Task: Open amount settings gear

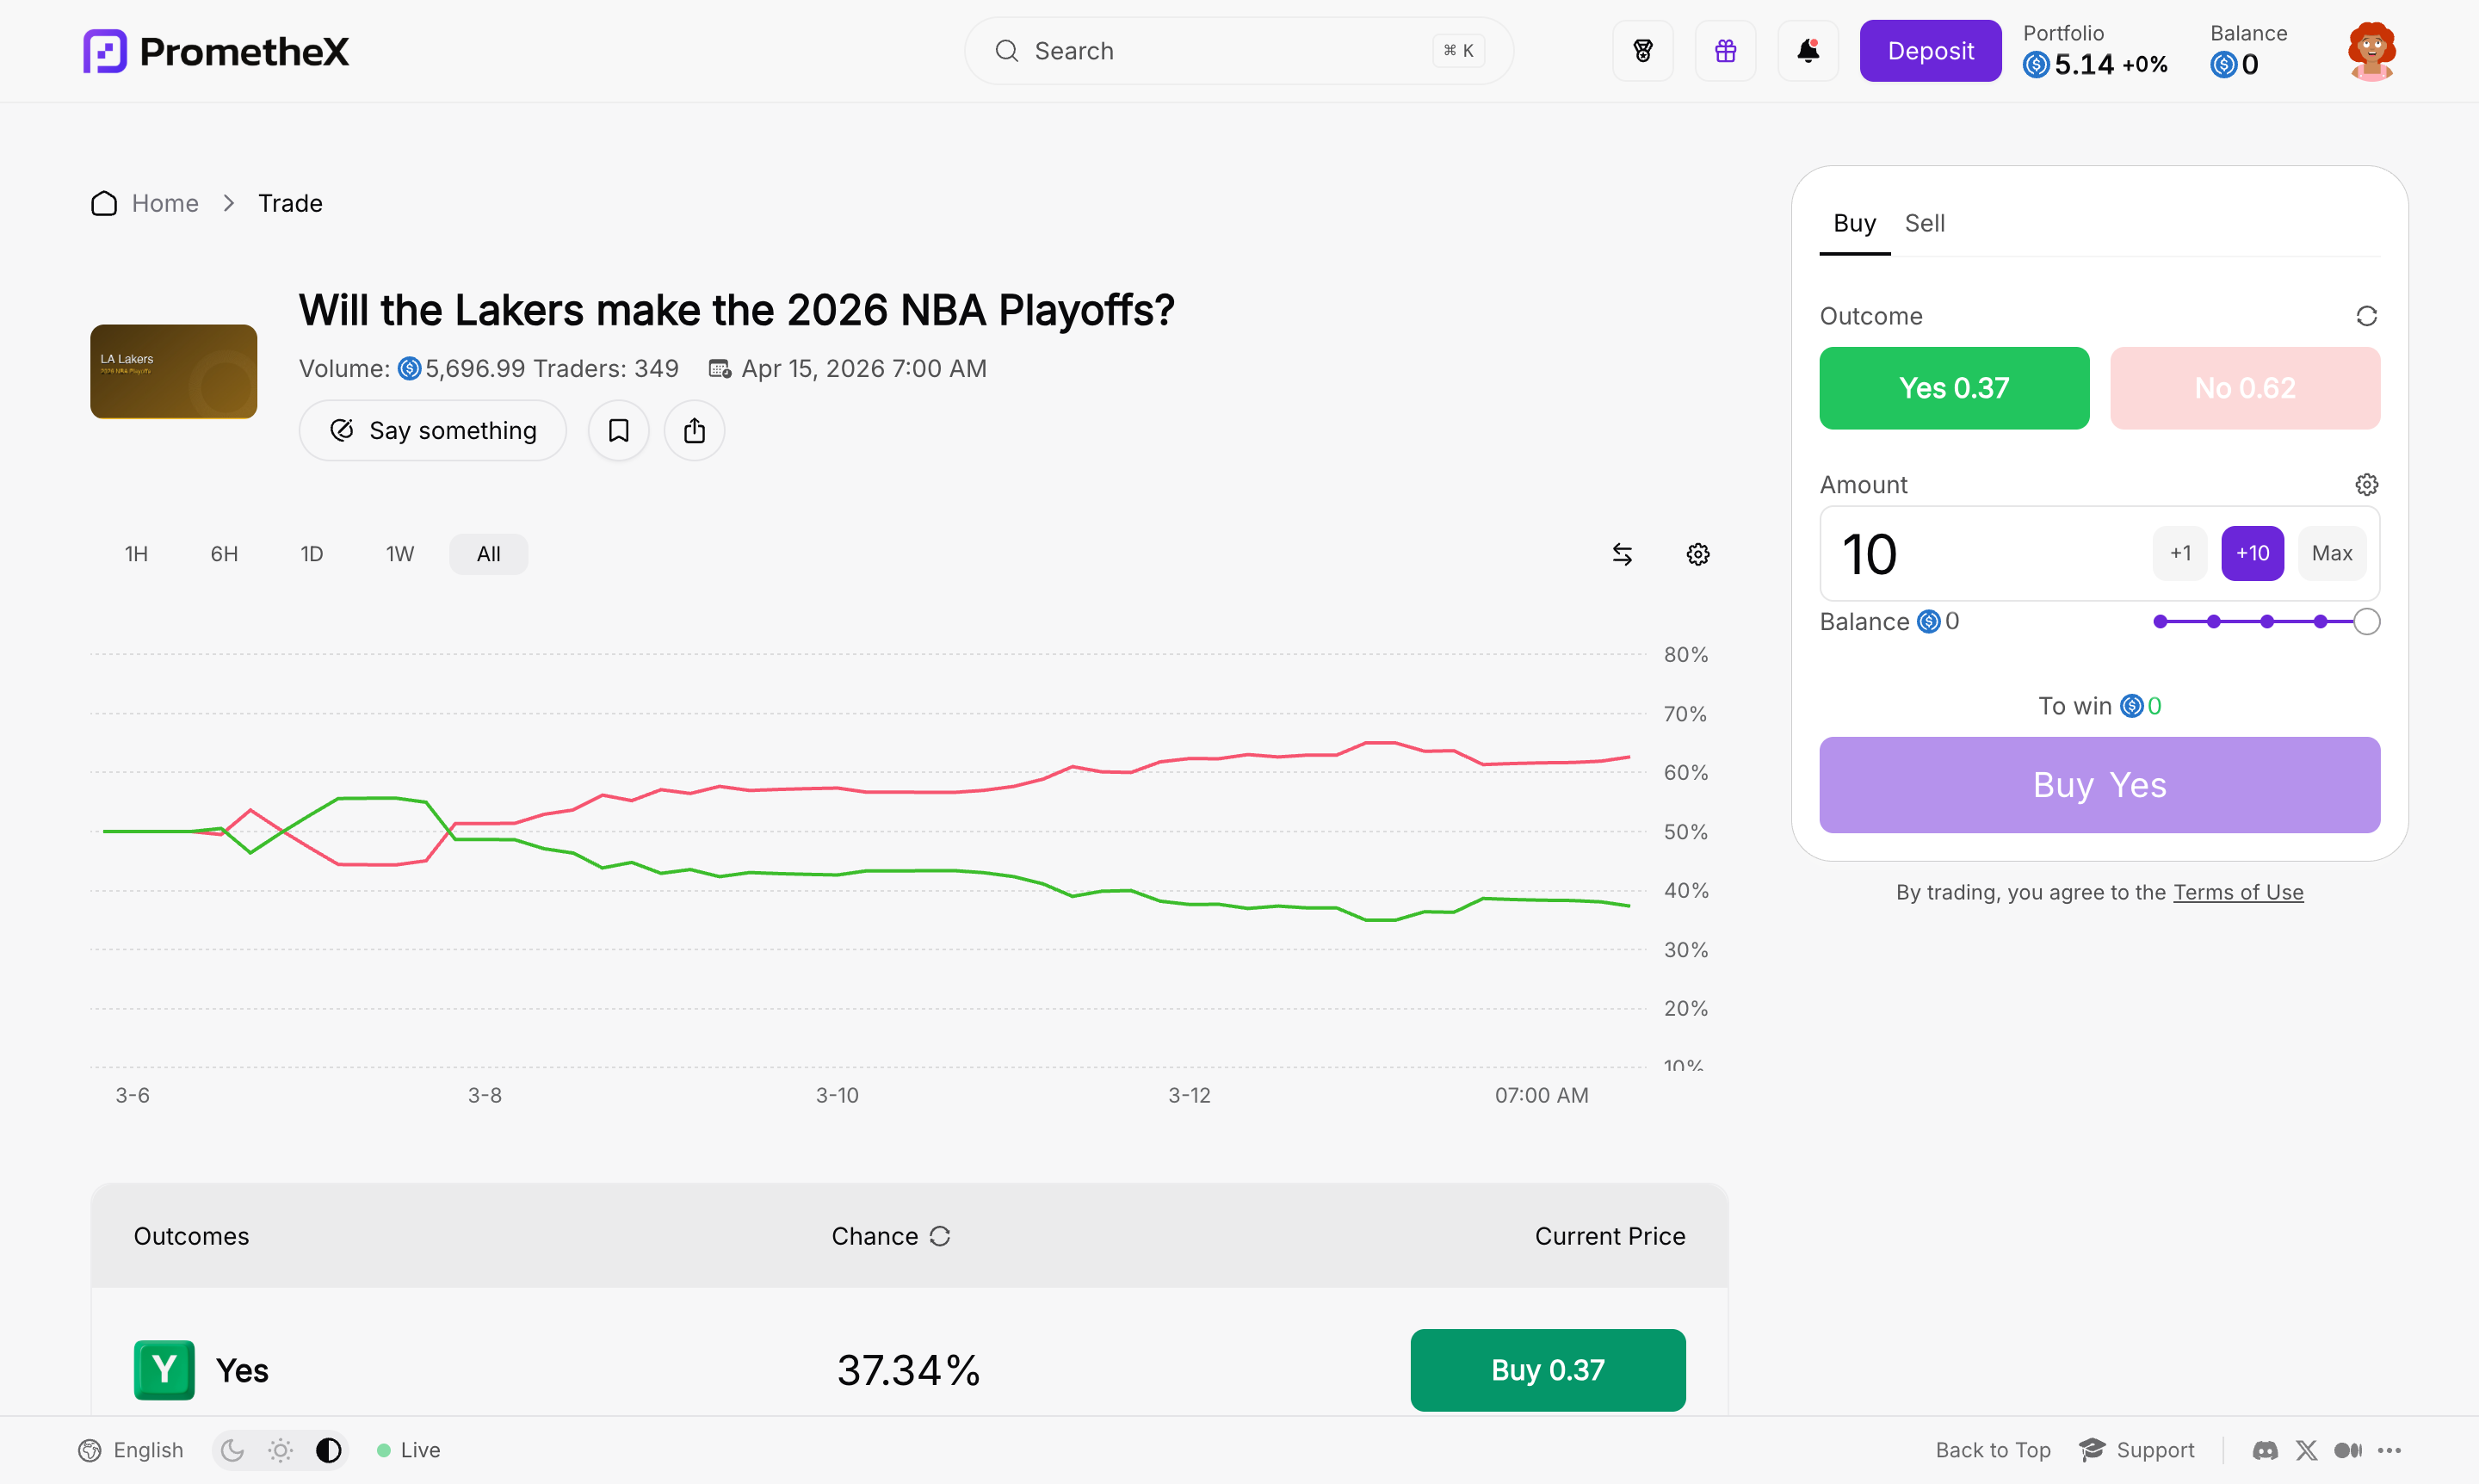Action: tap(2365, 485)
